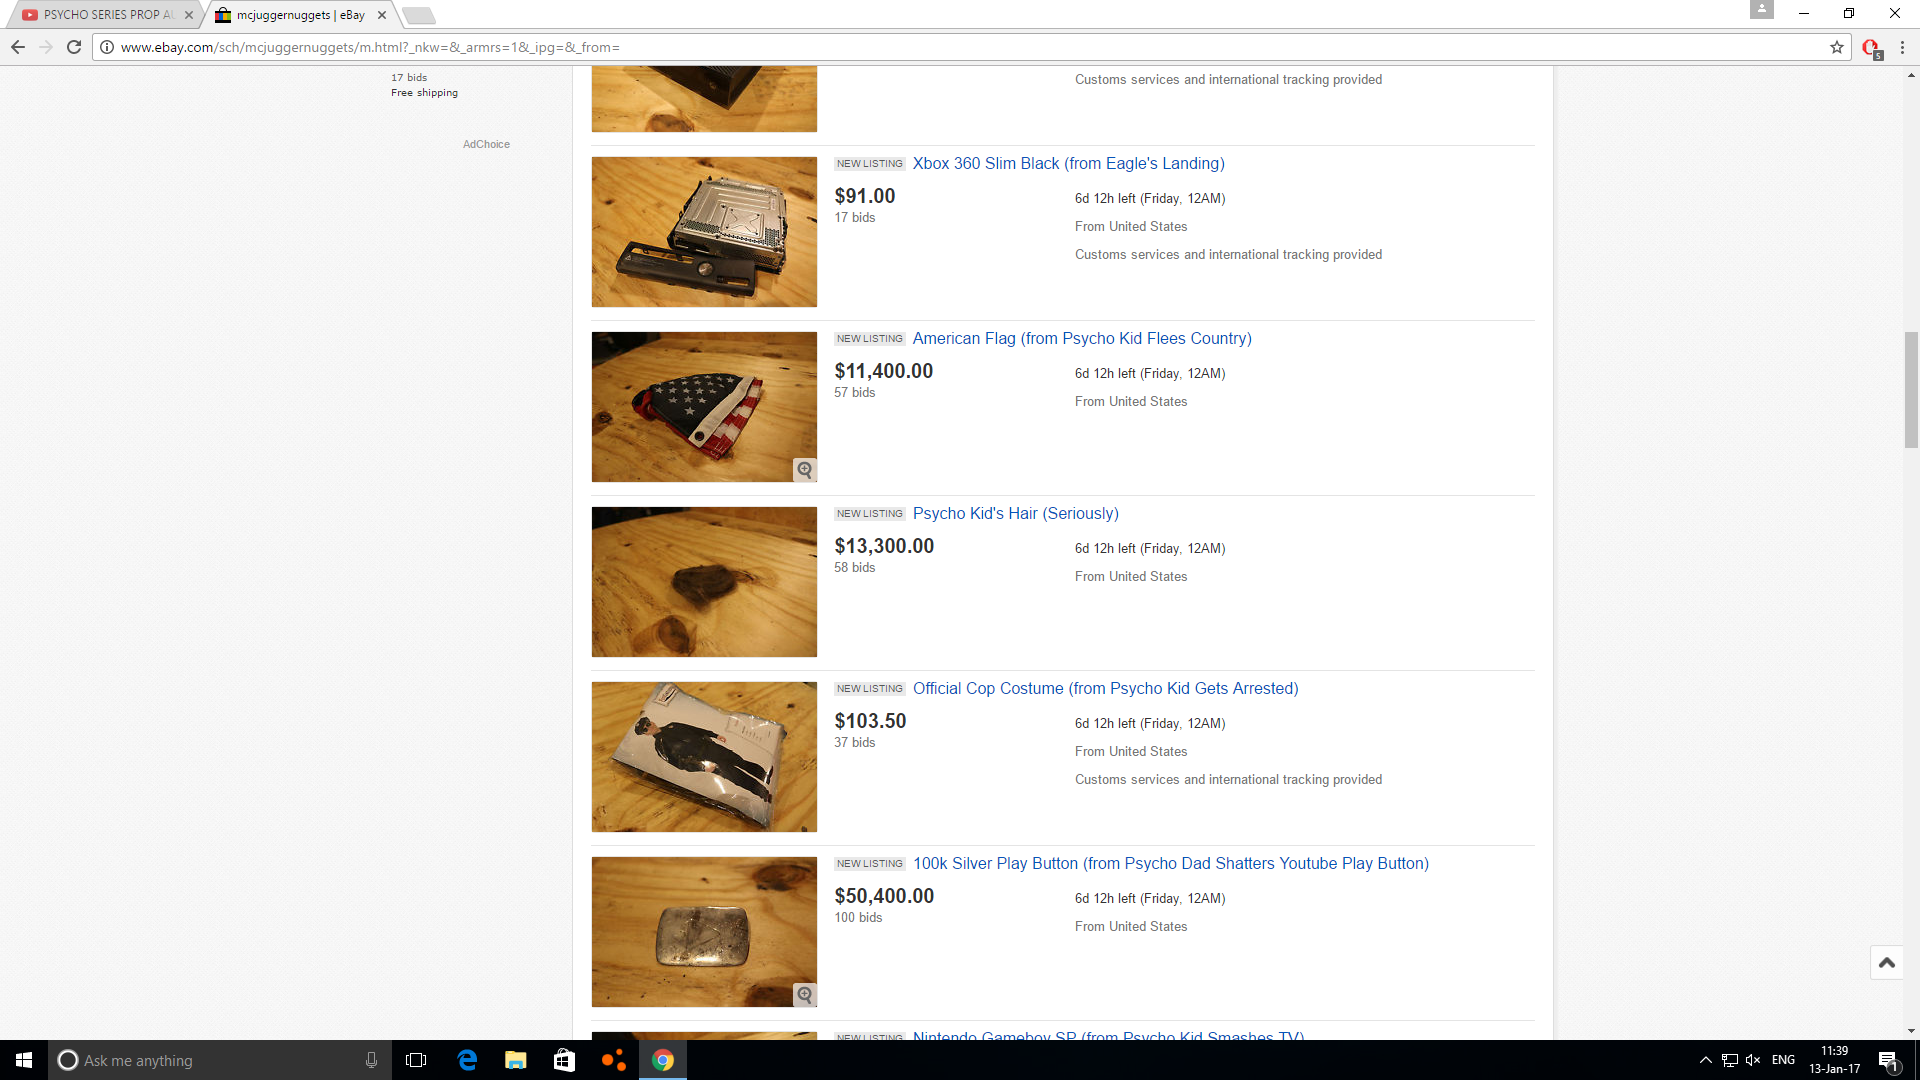Image resolution: width=1920 pixels, height=1080 pixels.
Task: Go back to the previous page
Action: pyautogui.click(x=18, y=47)
